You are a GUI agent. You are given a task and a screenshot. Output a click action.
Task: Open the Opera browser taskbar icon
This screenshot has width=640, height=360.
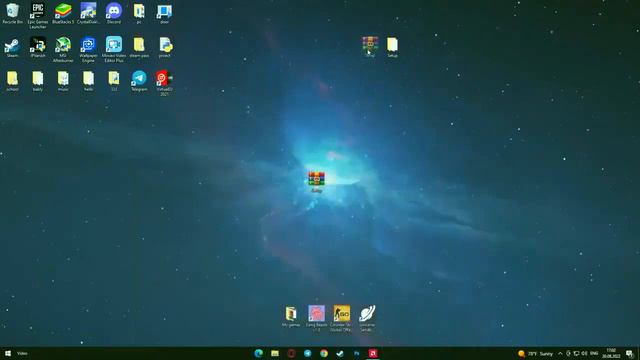(291, 353)
